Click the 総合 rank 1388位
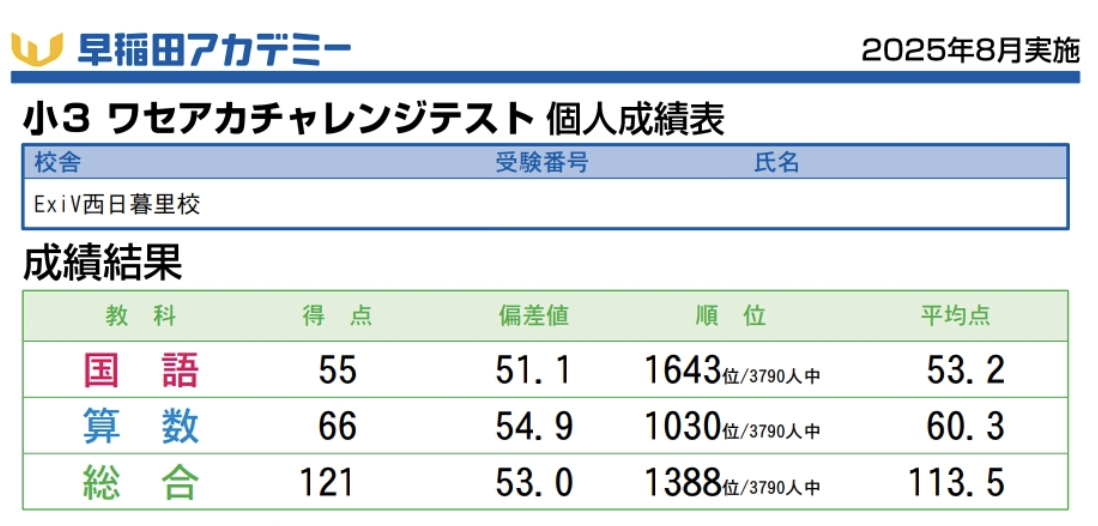This screenshot has height=526, width=1098. tap(691, 483)
